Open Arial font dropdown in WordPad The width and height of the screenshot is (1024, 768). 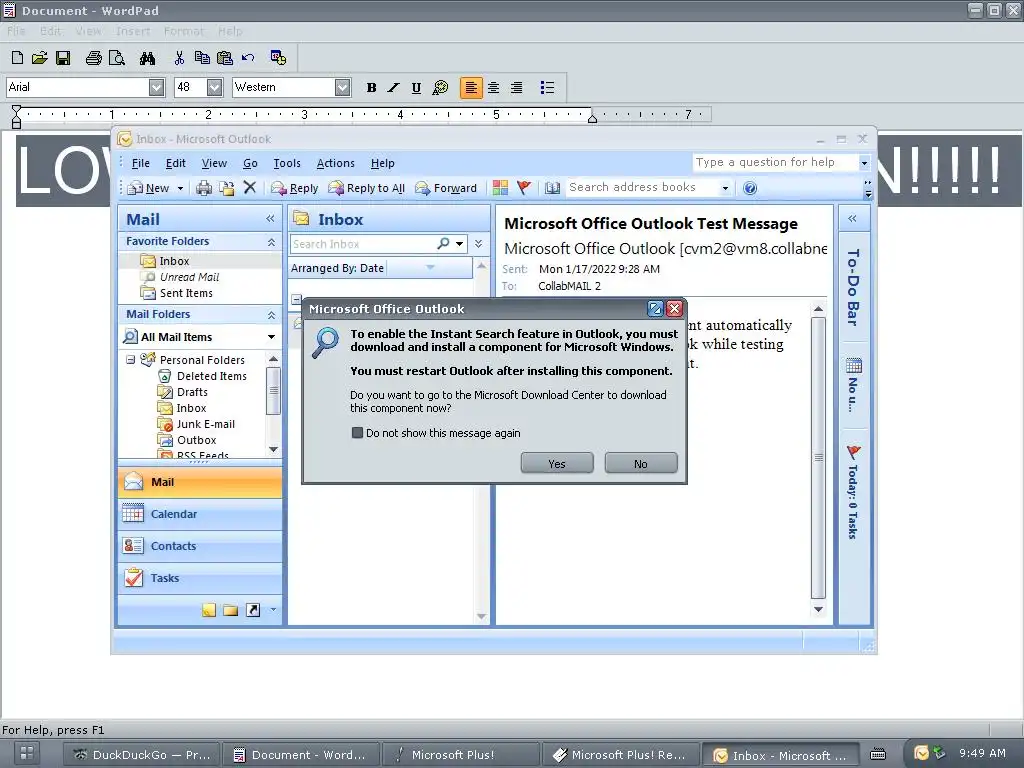[157, 87]
